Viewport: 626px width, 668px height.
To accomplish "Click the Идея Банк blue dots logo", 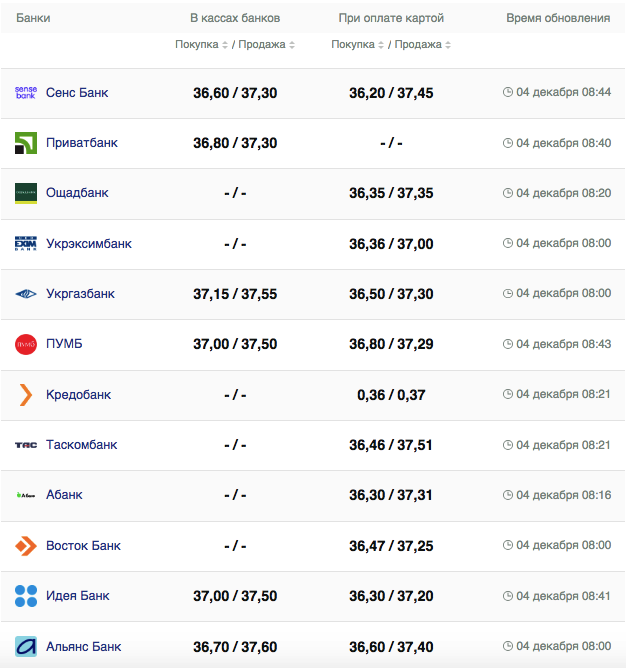I will click(26, 596).
